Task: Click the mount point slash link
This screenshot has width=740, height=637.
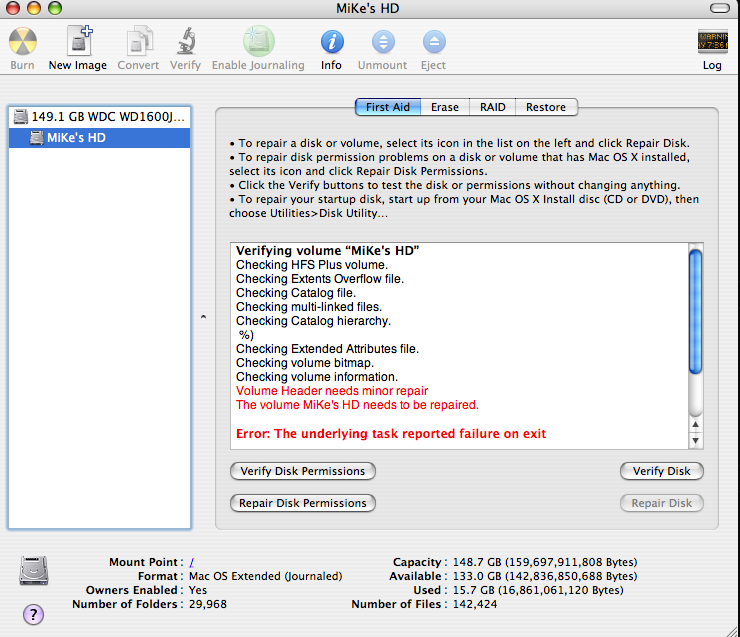Action: point(192,562)
